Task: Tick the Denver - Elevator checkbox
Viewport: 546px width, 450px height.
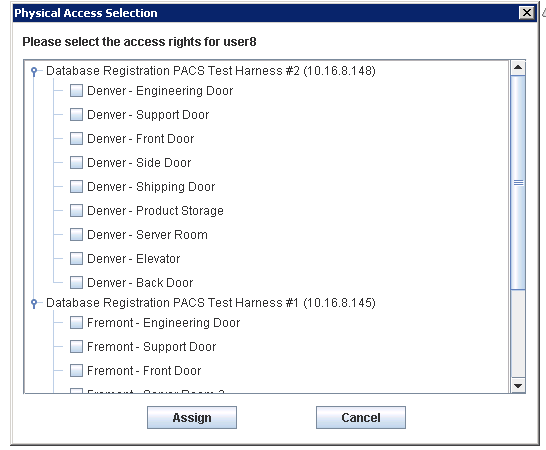Action: coord(76,259)
